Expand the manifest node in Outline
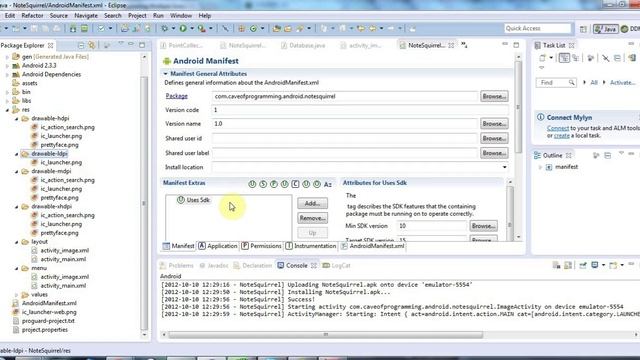 [540, 167]
